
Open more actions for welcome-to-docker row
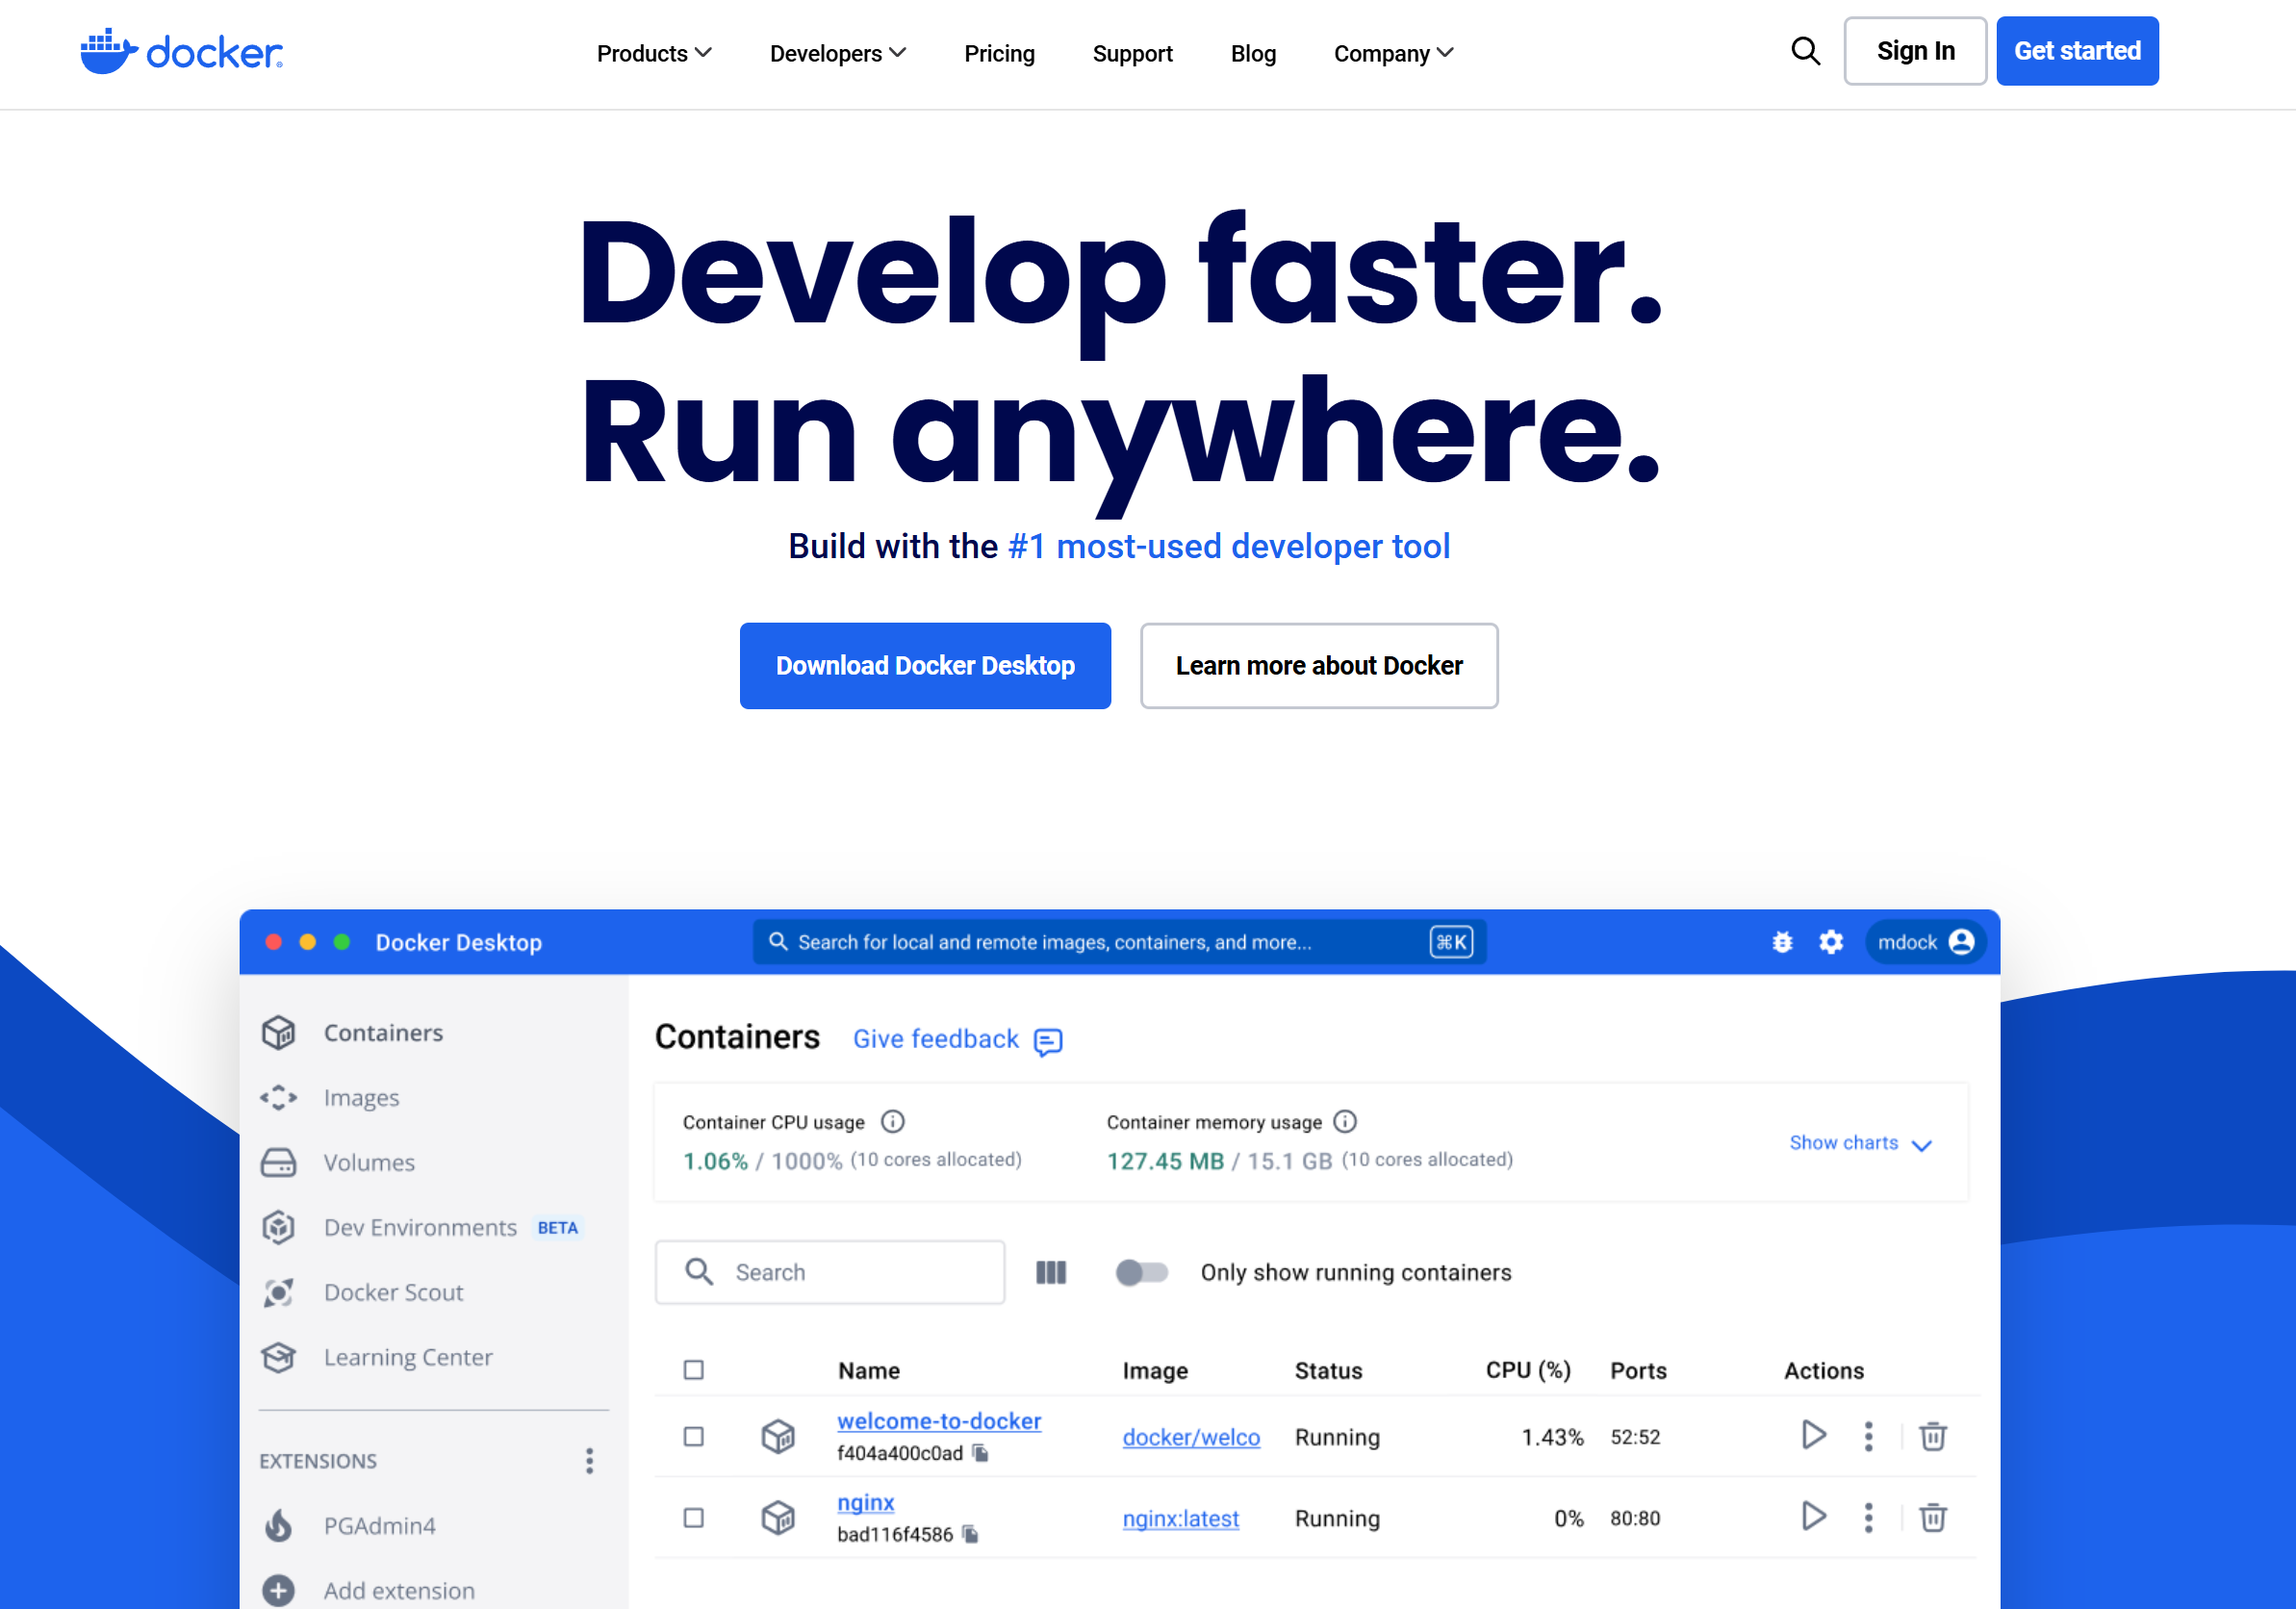click(1868, 1436)
